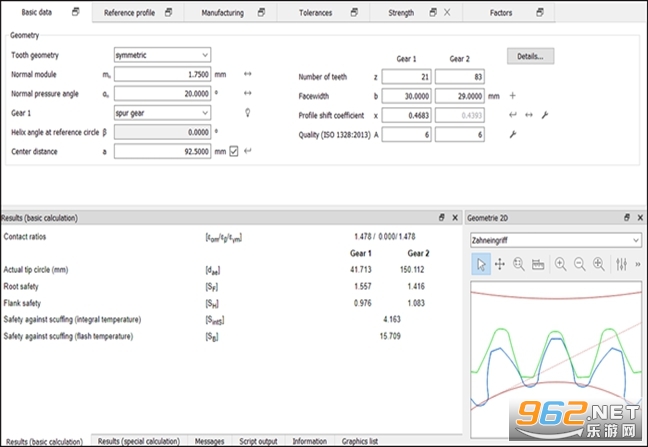
Task: Select the arrow pointer tool in Geometrie 2D
Action: 481,264
